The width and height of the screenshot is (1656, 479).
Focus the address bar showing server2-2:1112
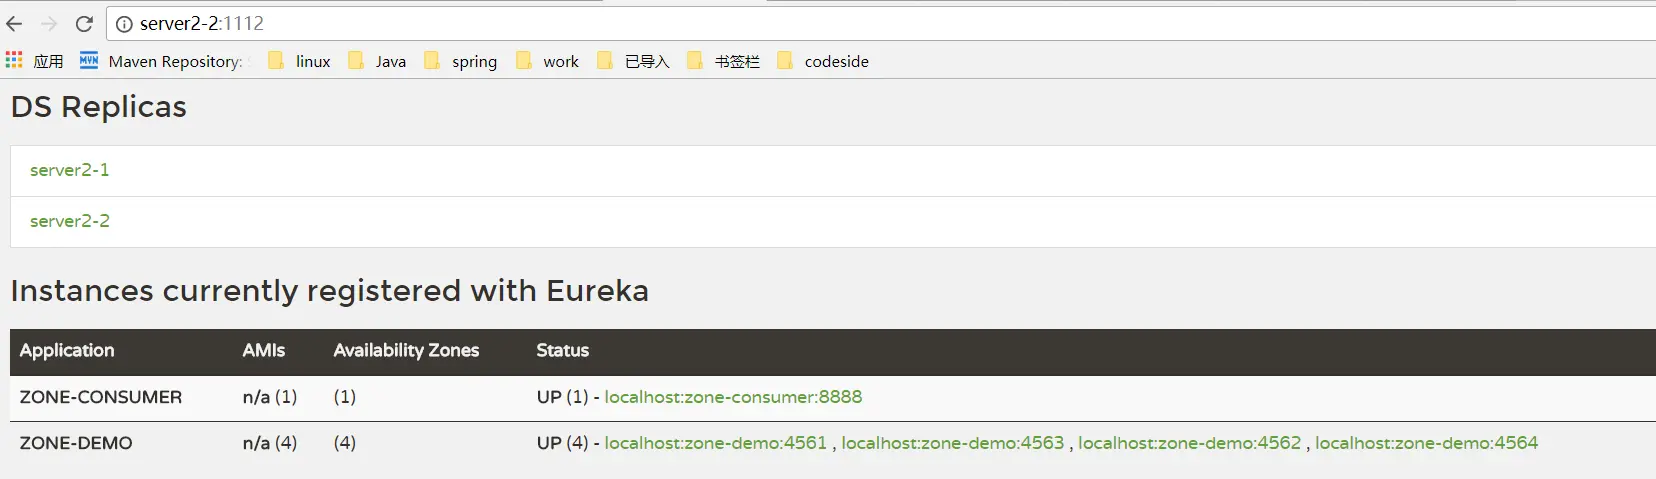(880, 24)
